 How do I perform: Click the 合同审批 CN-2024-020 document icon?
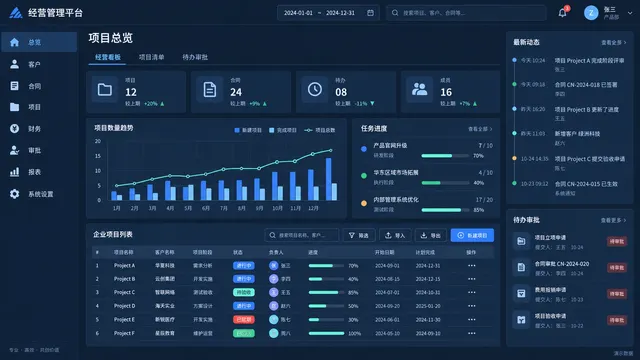point(521,267)
